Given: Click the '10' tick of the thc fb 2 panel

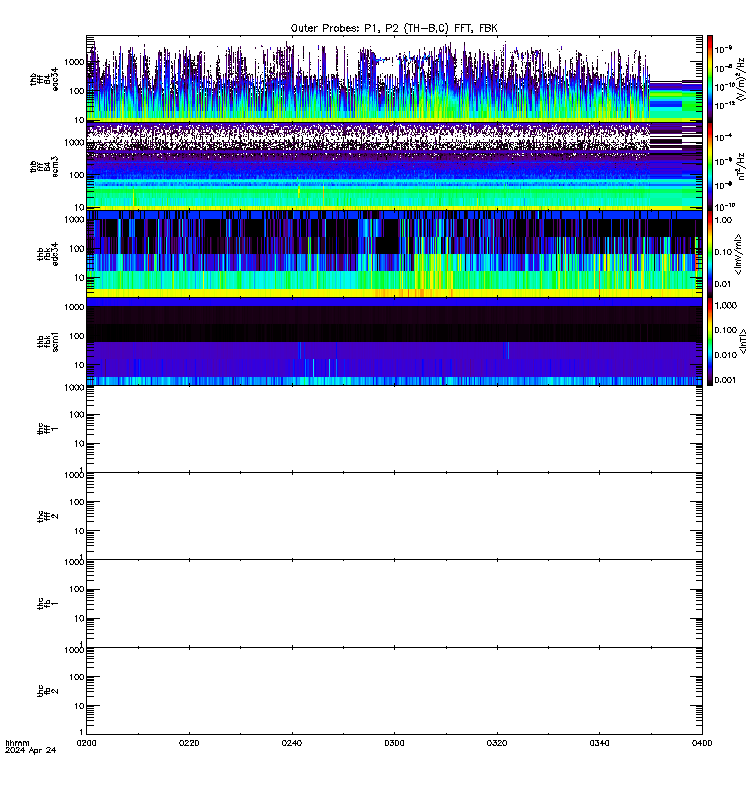Looking at the screenshot, I should 80,706.
